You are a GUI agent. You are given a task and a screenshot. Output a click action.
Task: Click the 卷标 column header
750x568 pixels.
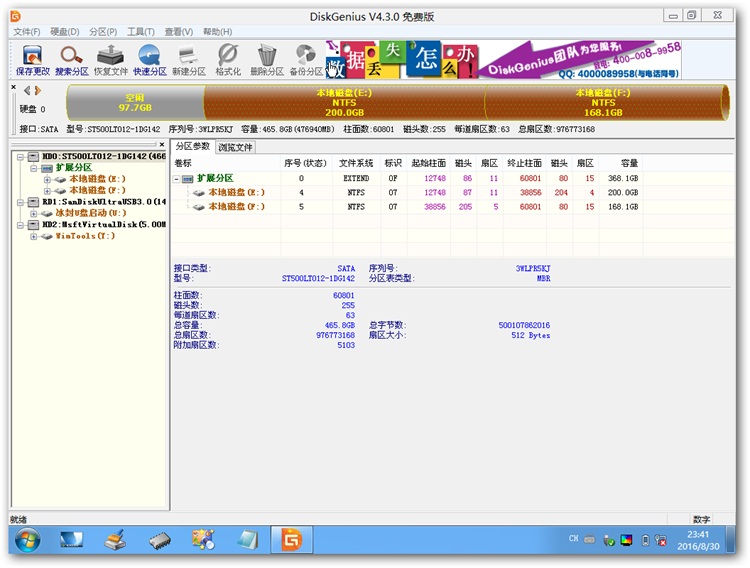pyautogui.click(x=226, y=163)
